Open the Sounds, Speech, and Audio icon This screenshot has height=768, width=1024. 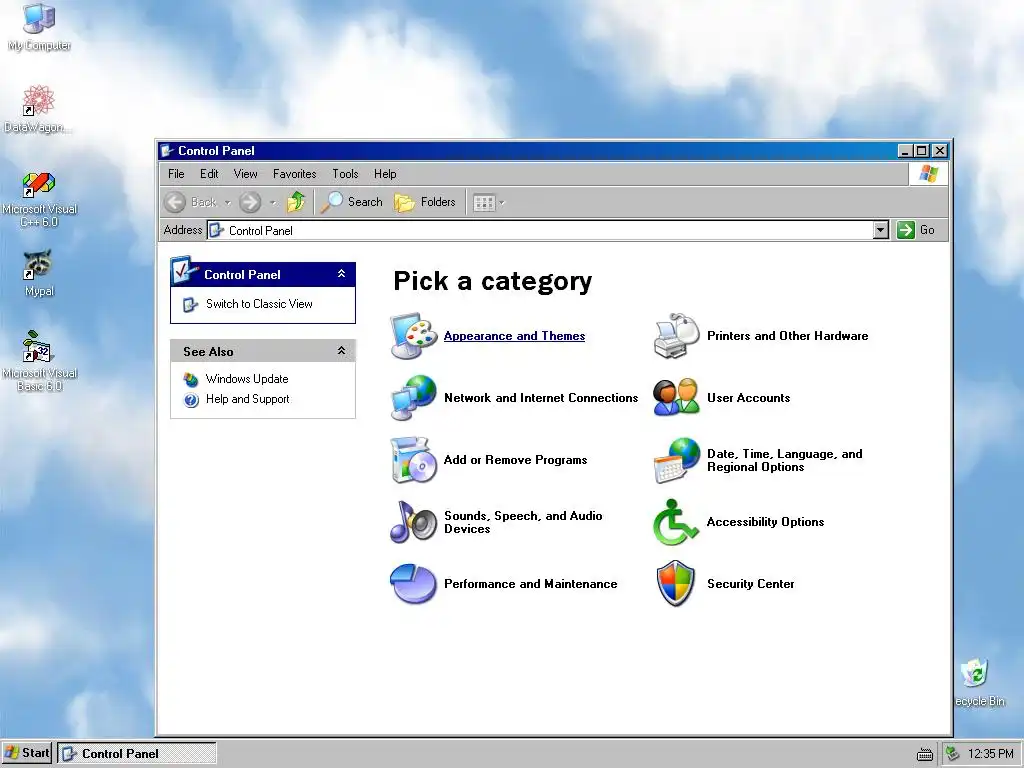(413, 522)
